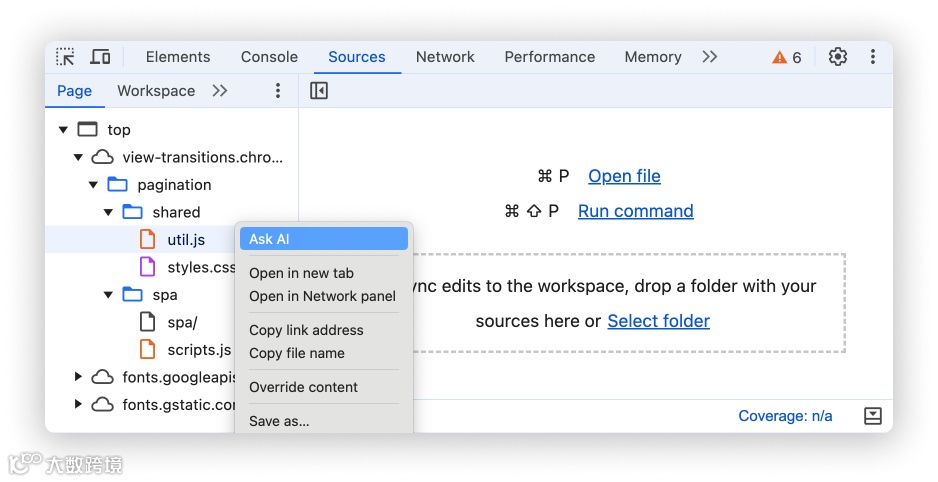Click the Select folder link
This screenshot has height=482, width=938.
point(658,321)
